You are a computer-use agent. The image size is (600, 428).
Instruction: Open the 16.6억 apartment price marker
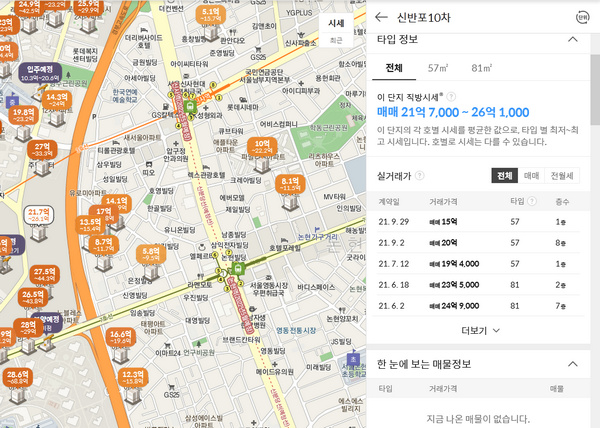click(x=121, y=337)
